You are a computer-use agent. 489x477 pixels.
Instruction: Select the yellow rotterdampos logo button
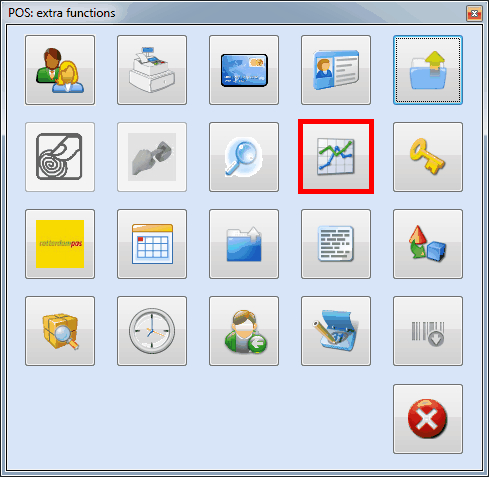coord(60,244)
